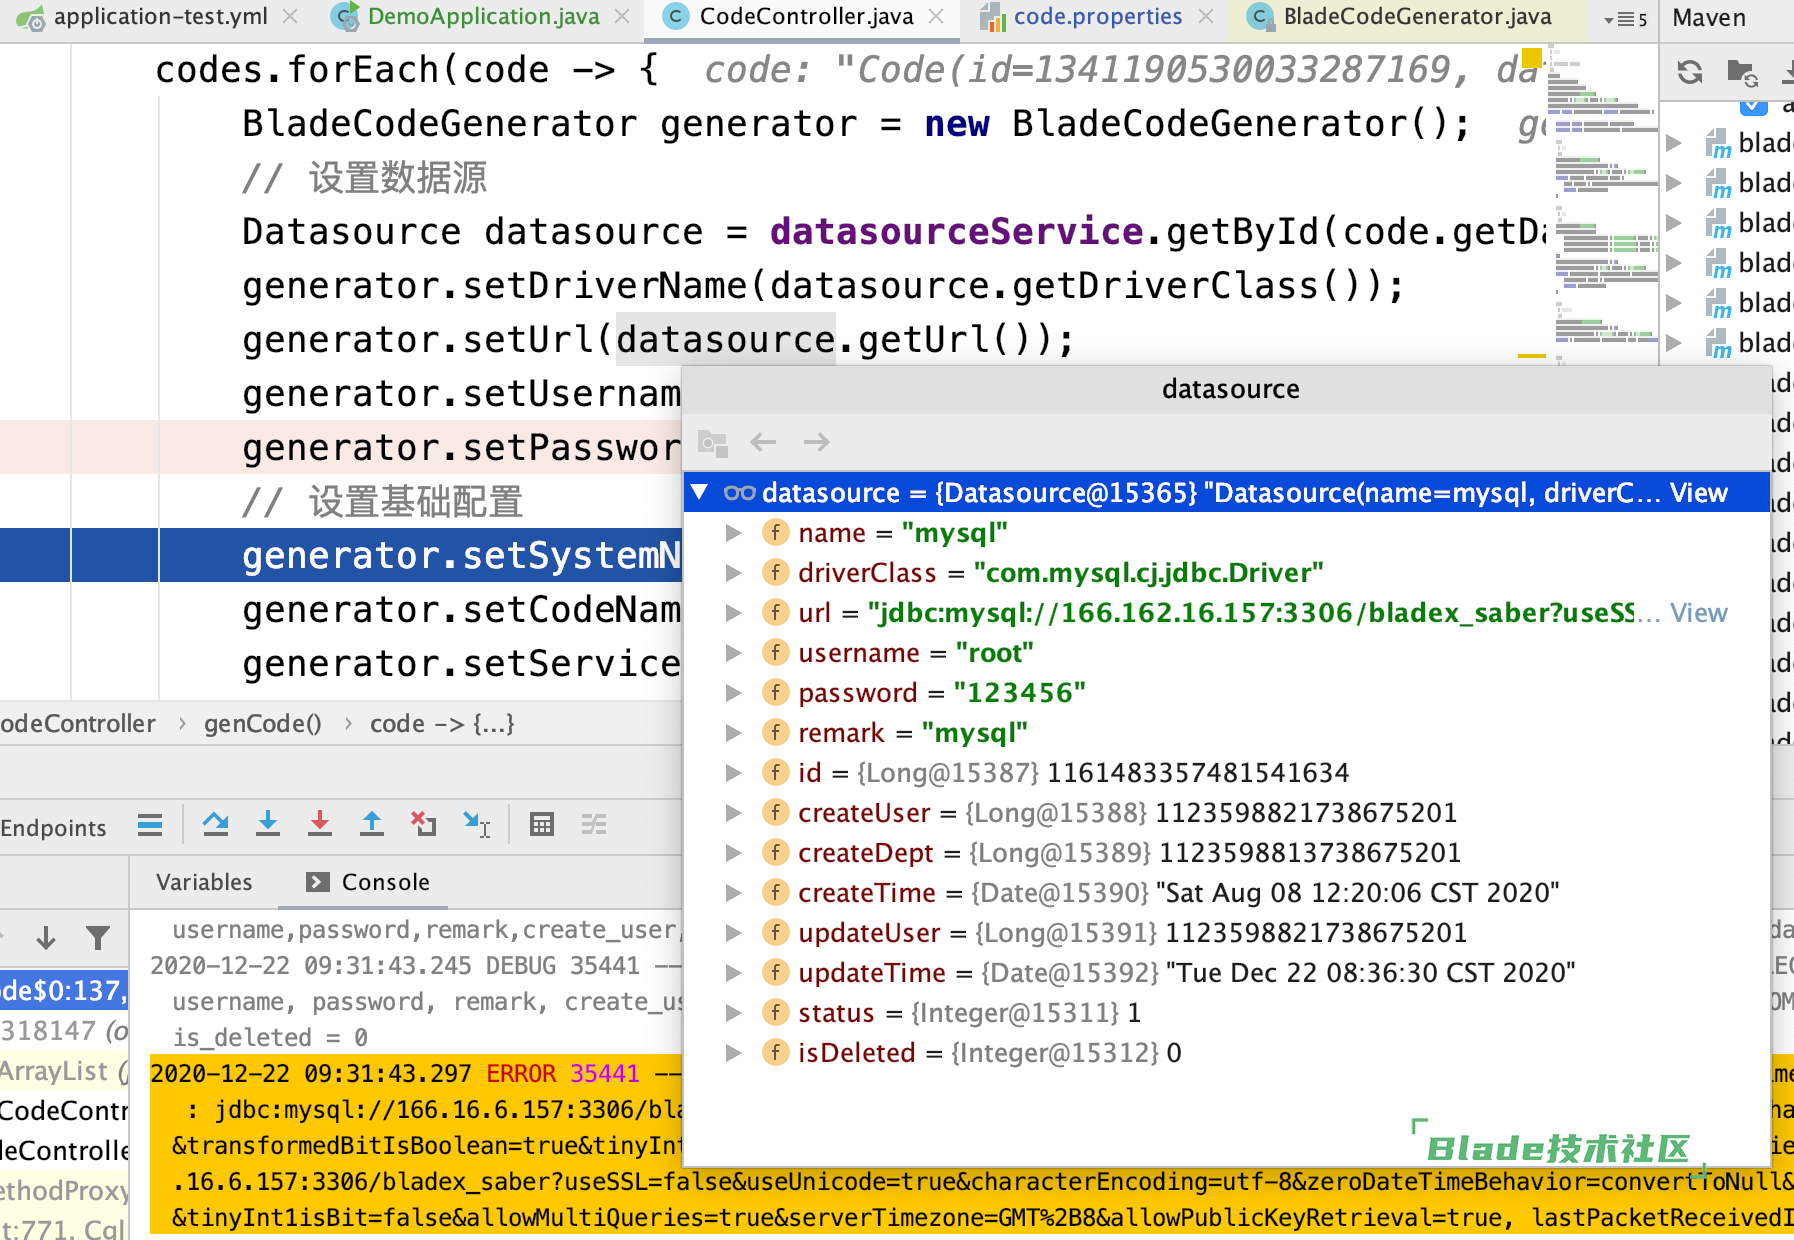Screen dimensions: 1794x1240
Task: Click the 'code -> {...}' breadcrumb
Action: (x=442, y=724)
